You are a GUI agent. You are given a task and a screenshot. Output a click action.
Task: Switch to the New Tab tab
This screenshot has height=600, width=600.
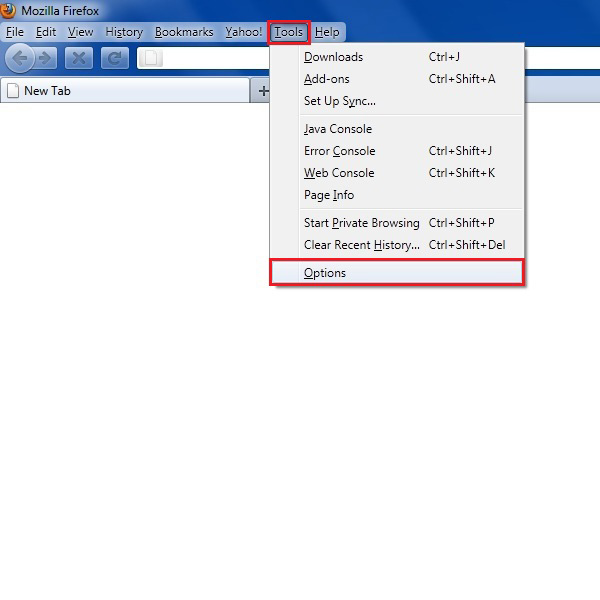125,91
